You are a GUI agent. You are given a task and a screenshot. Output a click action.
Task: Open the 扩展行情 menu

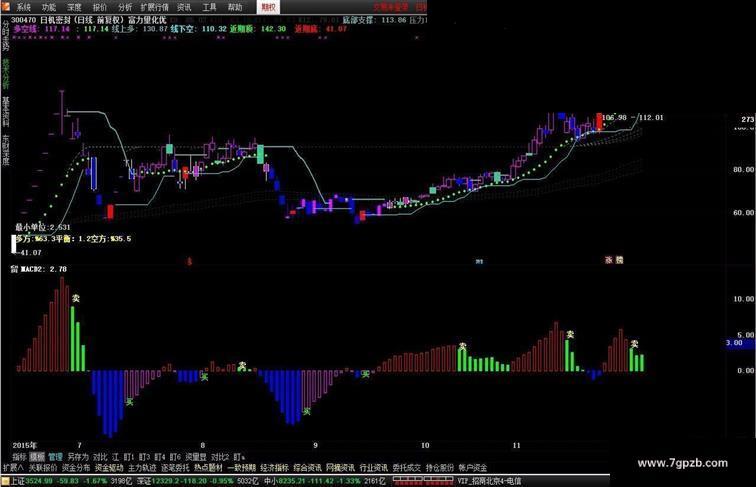tap(155, 7)
